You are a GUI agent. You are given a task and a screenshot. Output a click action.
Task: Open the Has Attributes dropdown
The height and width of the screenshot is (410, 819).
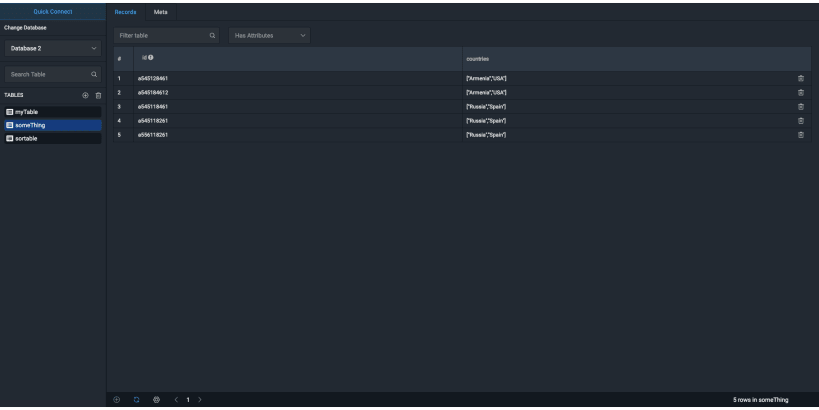[x=269, y=36]
